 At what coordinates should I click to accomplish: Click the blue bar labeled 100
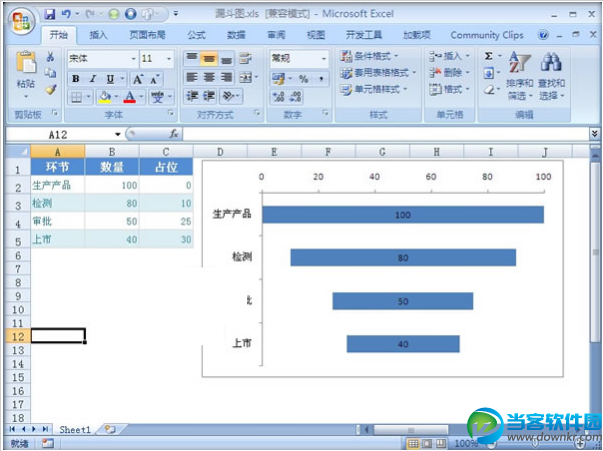pyautogui.click(x=403, y=215)
